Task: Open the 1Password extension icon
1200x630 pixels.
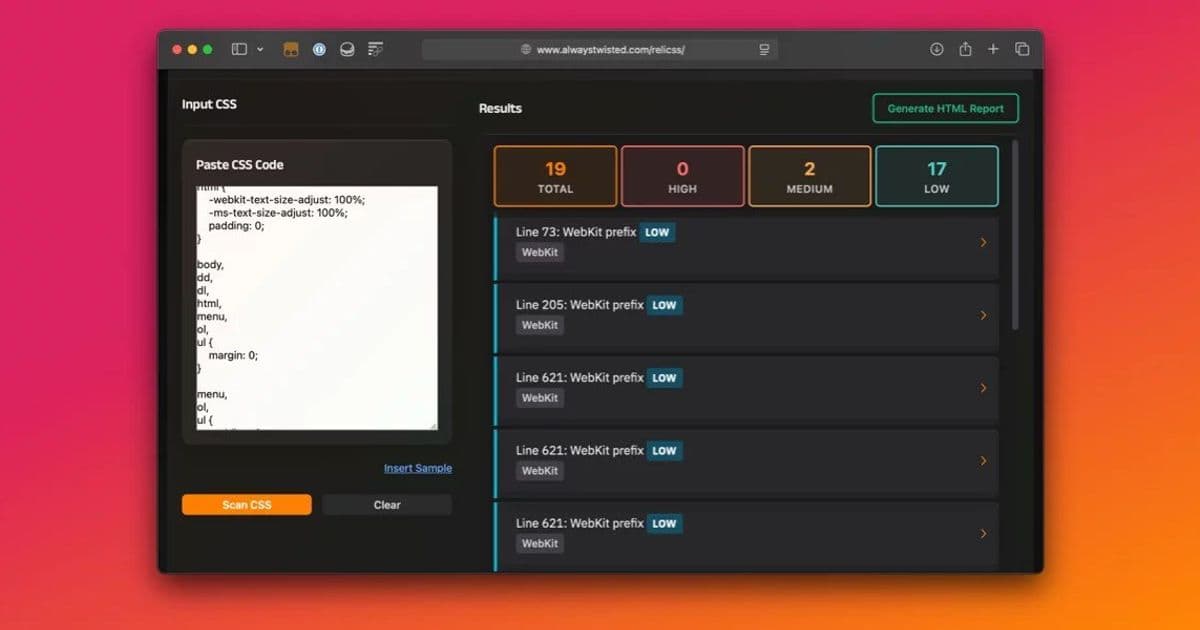Action: click(318, 48)
